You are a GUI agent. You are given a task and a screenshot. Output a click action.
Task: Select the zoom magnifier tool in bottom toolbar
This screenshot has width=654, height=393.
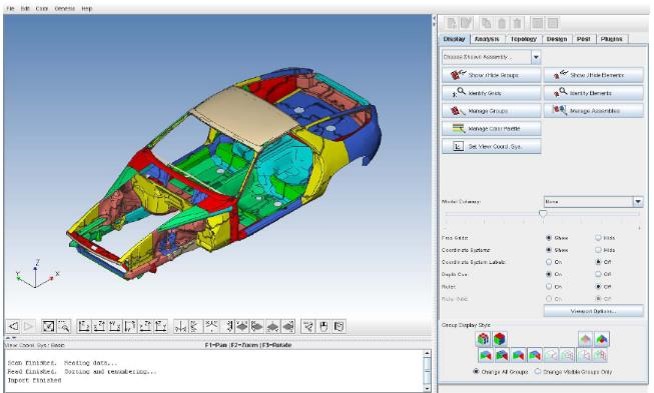64,326
